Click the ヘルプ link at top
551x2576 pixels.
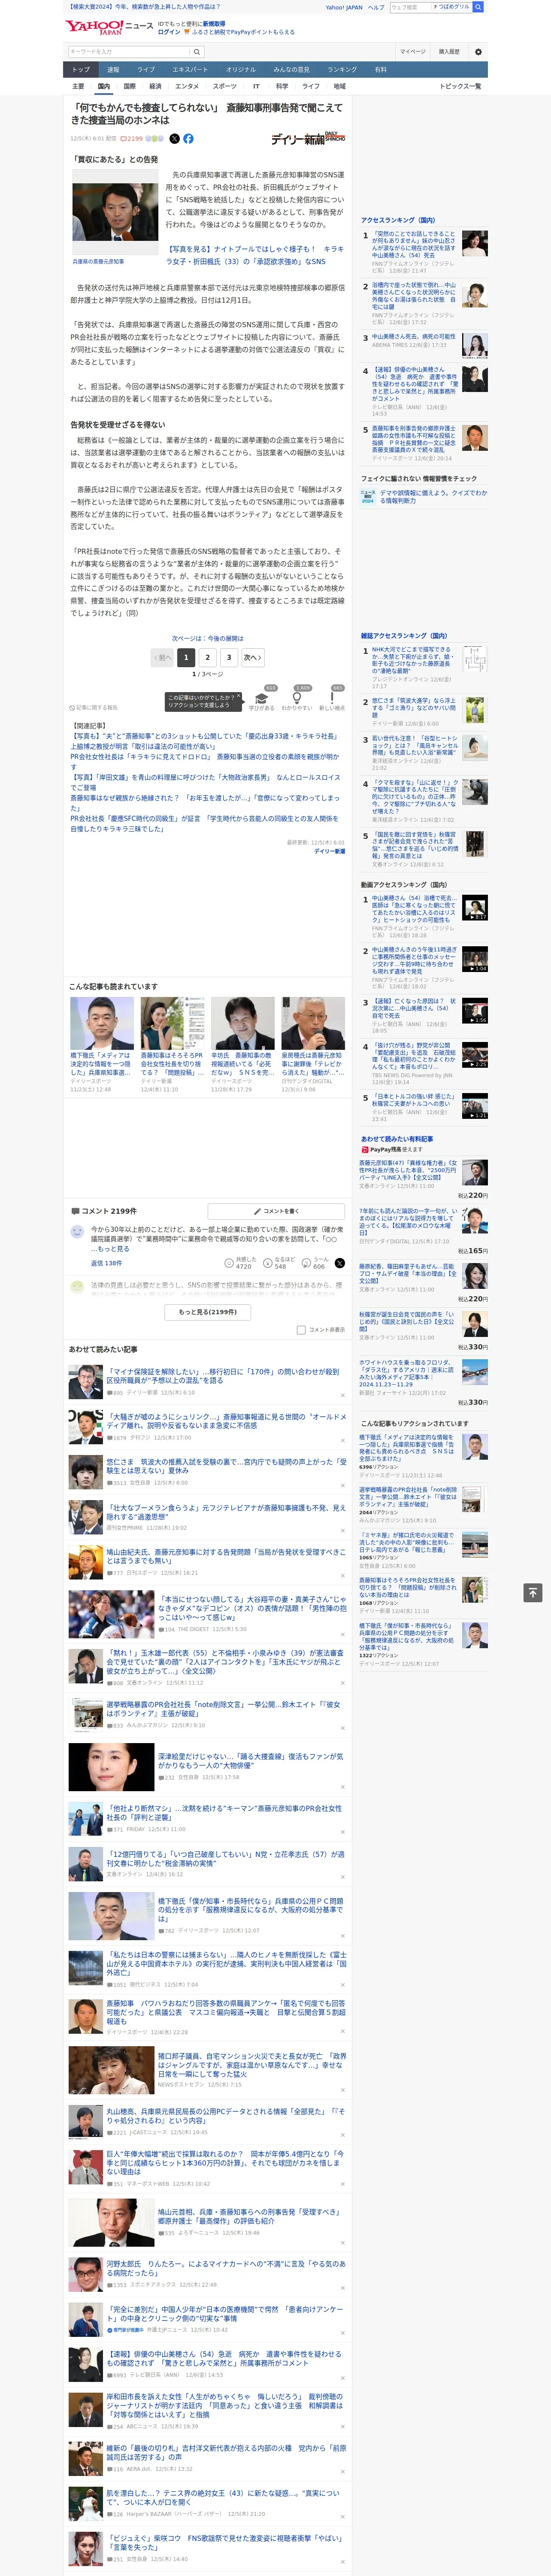click(x=376, y=7)
